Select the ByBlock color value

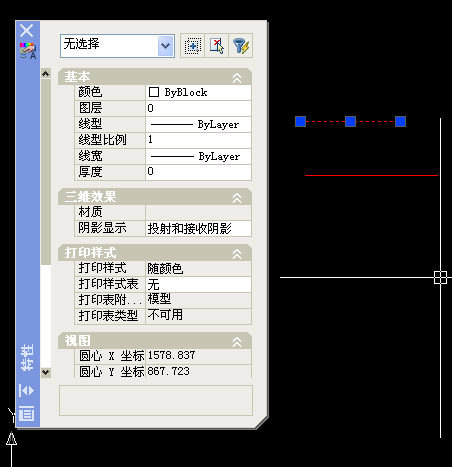pos(198,92)
